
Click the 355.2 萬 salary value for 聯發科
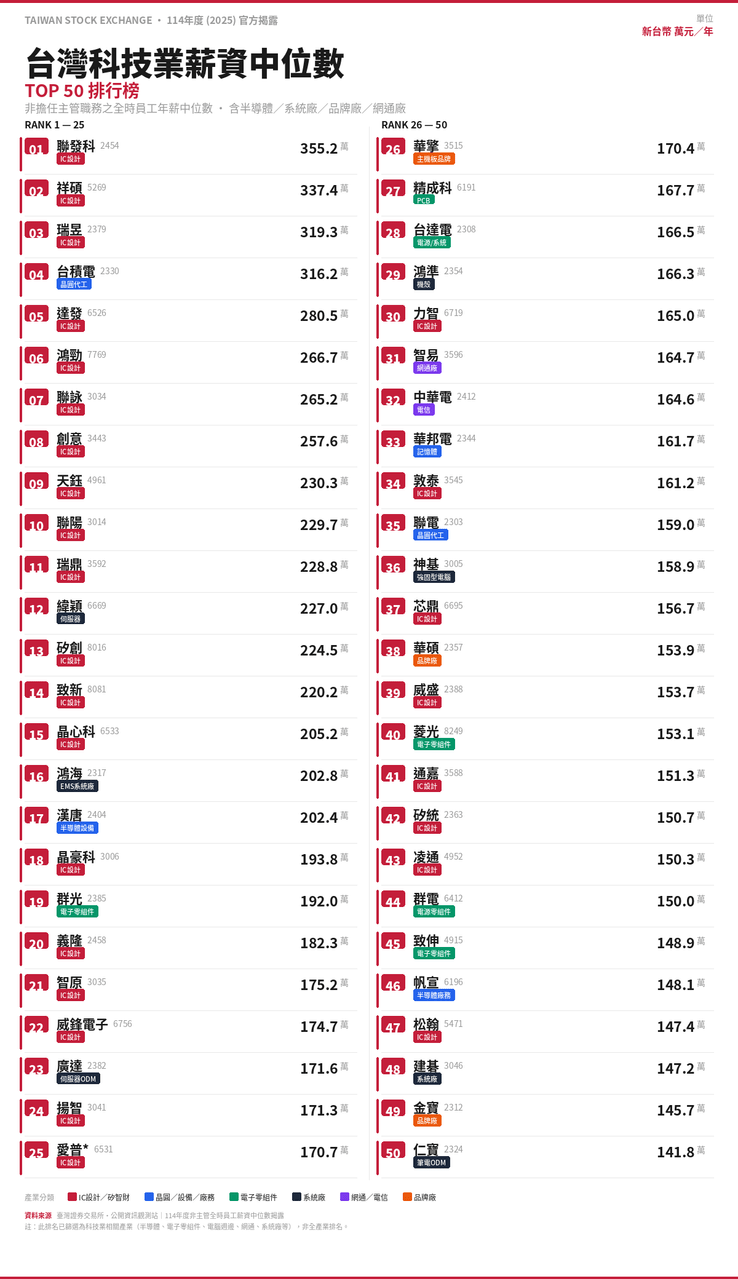tap(324, 148)
